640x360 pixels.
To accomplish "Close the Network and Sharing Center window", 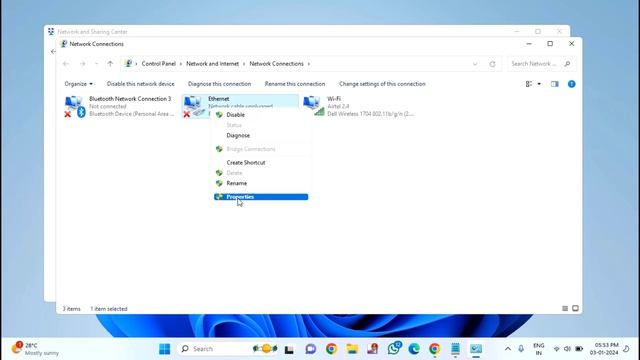I will [x=560, y=31].
